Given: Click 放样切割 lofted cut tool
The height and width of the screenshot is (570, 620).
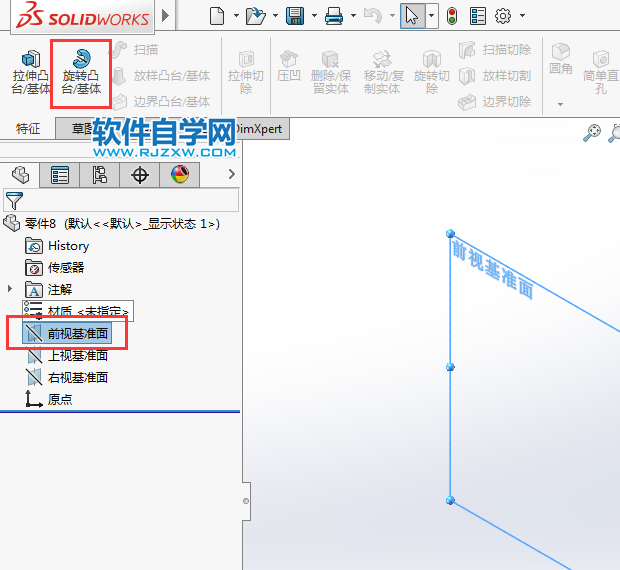Looking at the screenshot, I should click(495, 76).
